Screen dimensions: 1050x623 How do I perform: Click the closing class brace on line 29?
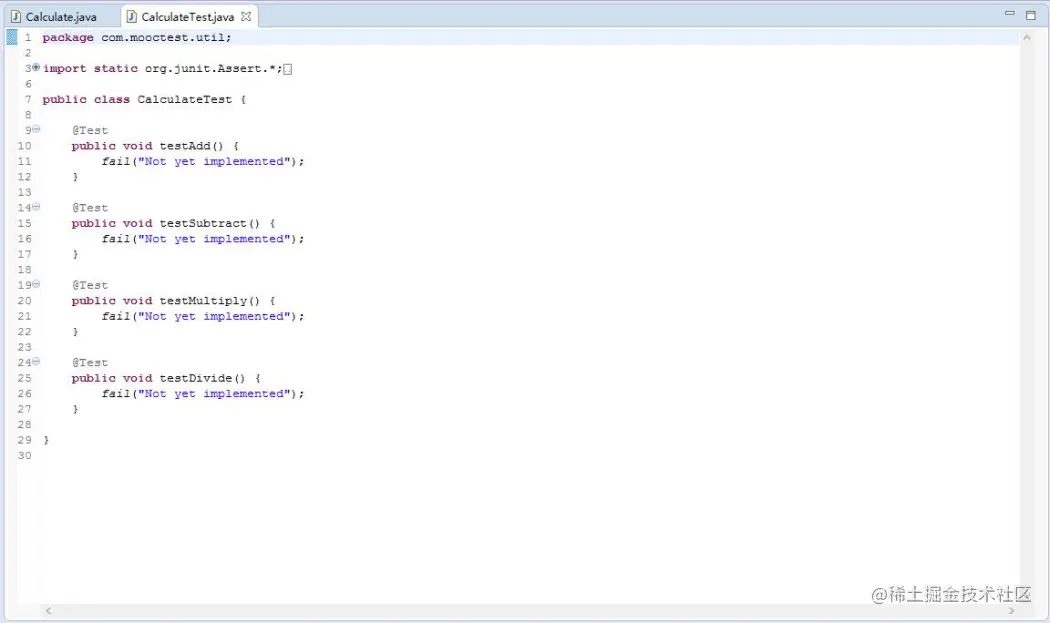click(x=46, y=440)
